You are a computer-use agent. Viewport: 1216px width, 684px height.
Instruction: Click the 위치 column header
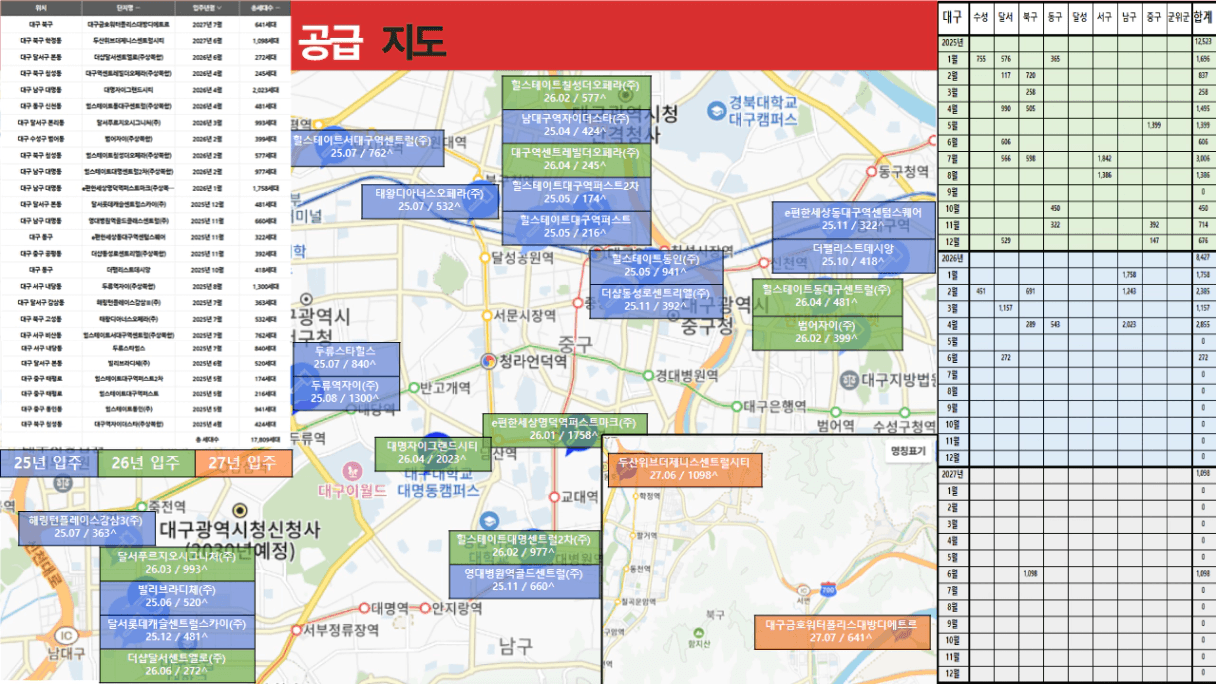click(x=41, y=6)
